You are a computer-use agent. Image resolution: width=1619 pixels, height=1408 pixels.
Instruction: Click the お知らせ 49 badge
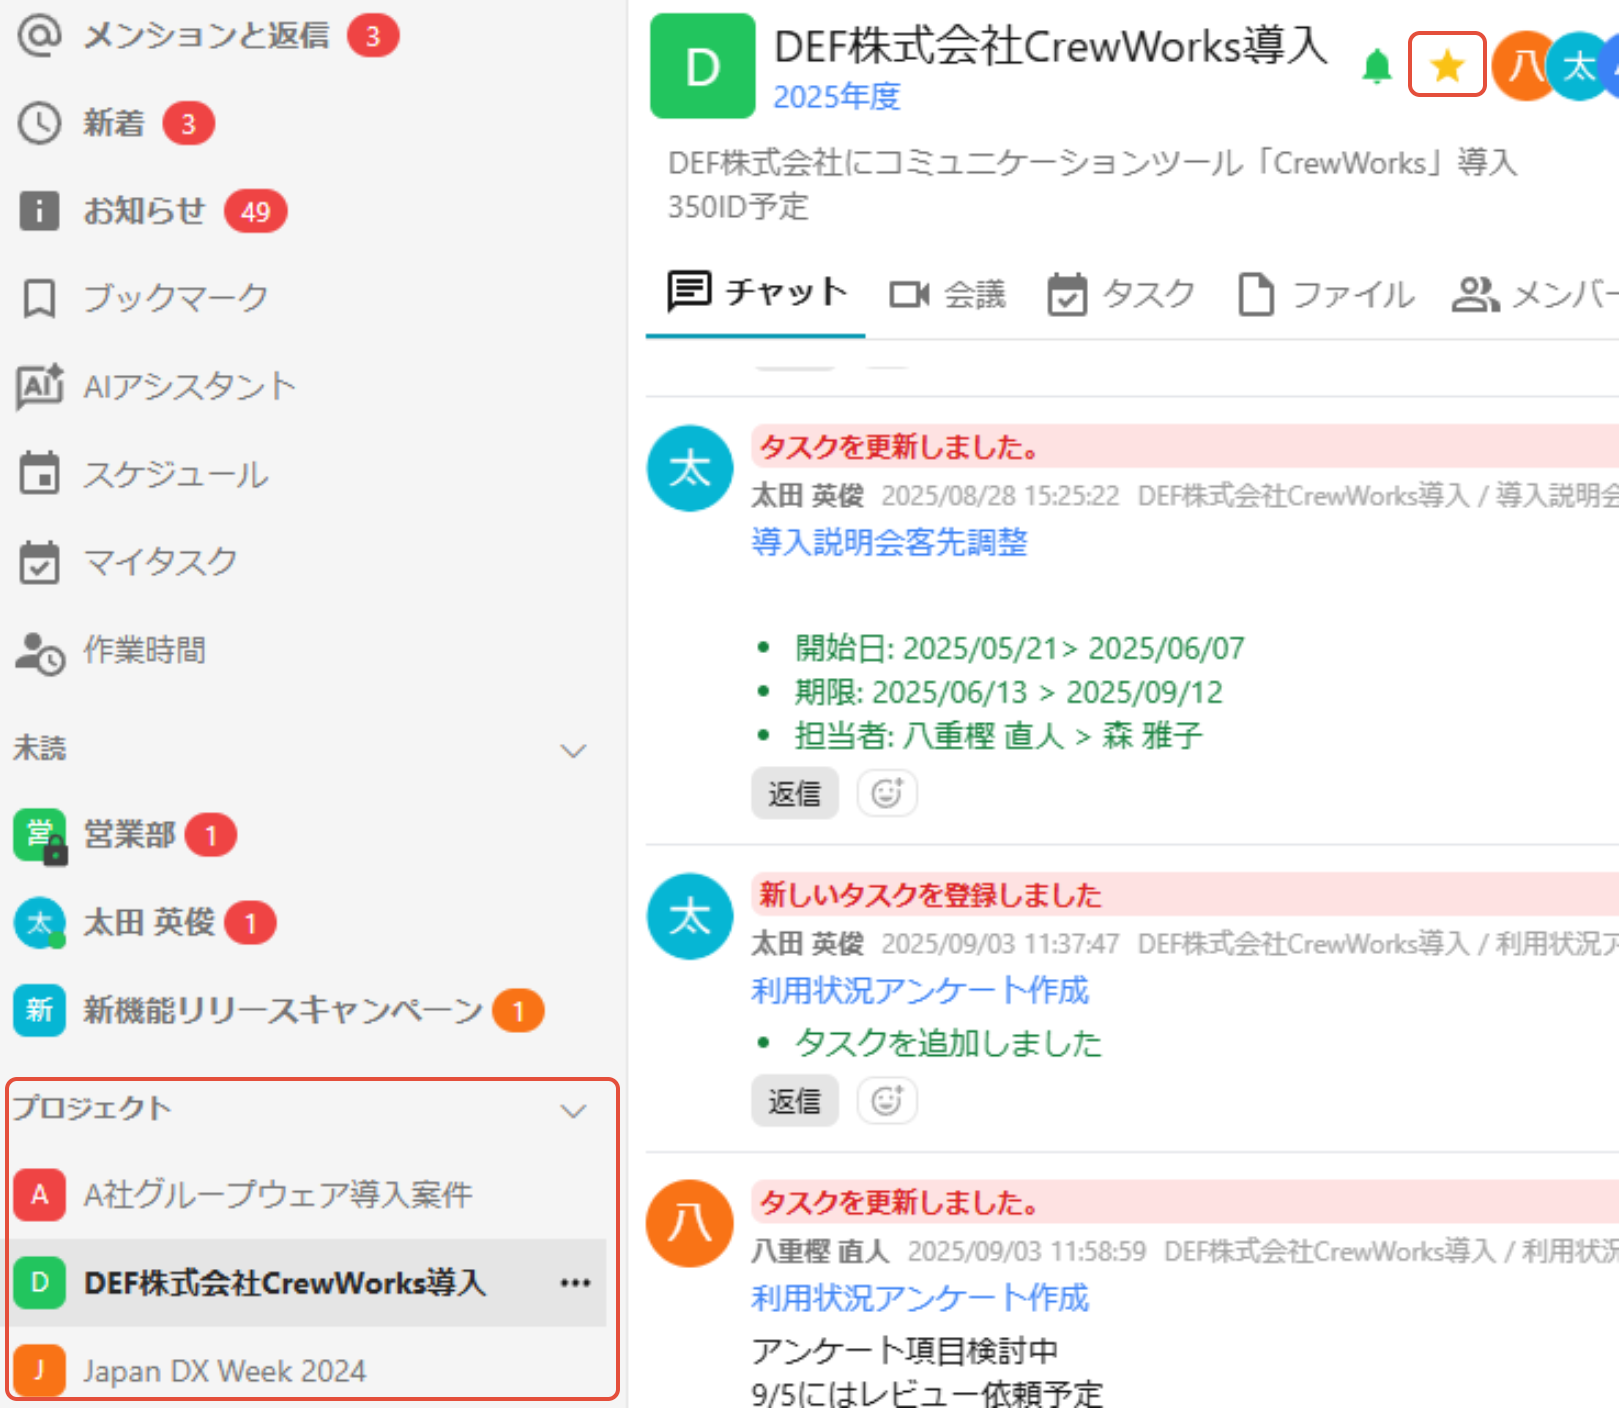click(x=255, y=211)
